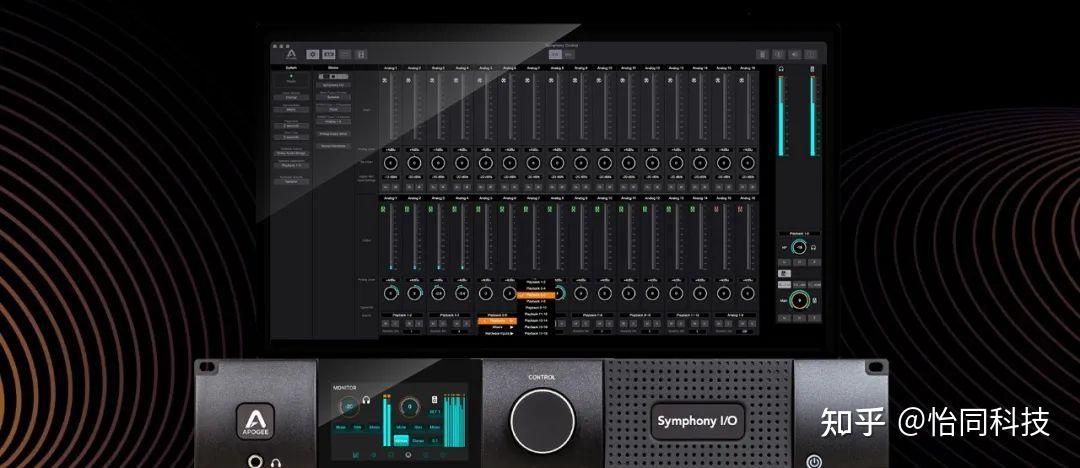This screenshot has height=468, width=1080.
Task: Tap headphone Mute on hardware touchscreen
Action: [340, 427]
